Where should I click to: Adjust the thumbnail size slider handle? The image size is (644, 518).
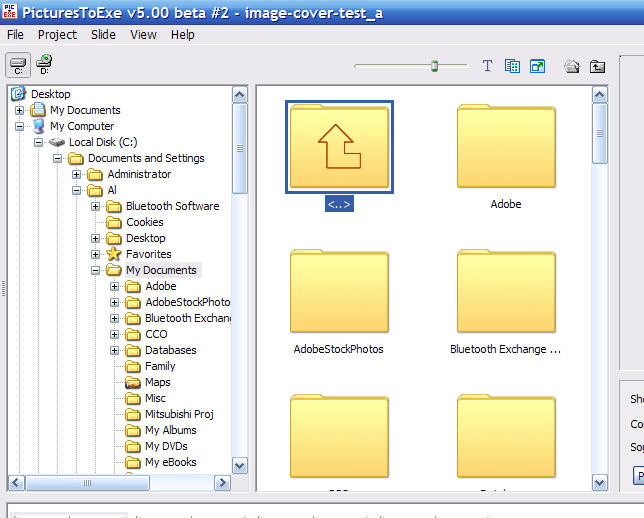click(434, 66)
